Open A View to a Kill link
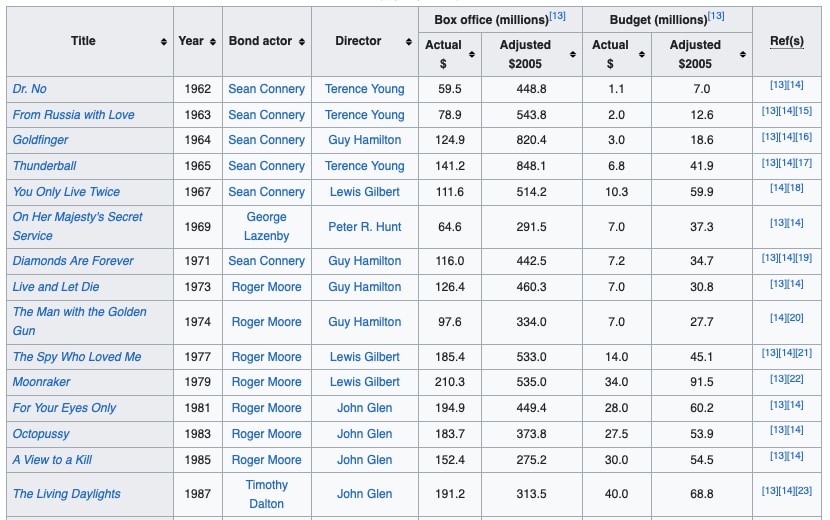Viewport: 830px width, 520px height. coord(52,460)
